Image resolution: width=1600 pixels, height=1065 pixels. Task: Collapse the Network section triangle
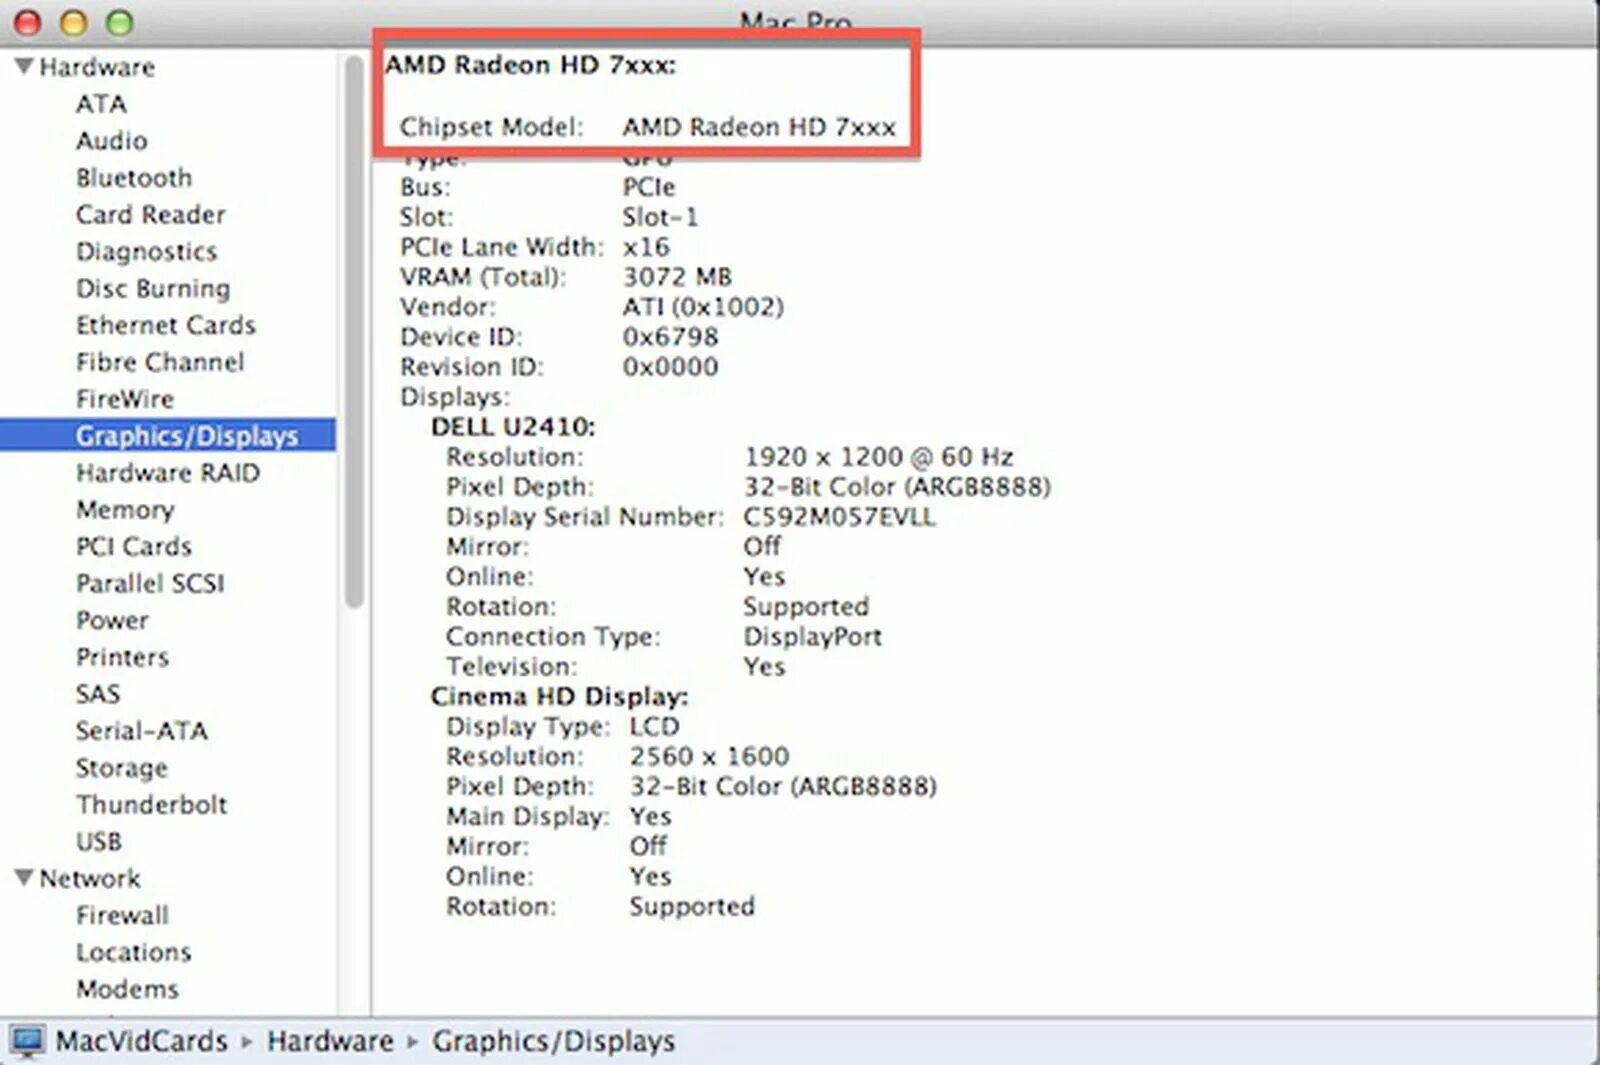point(24,877)
